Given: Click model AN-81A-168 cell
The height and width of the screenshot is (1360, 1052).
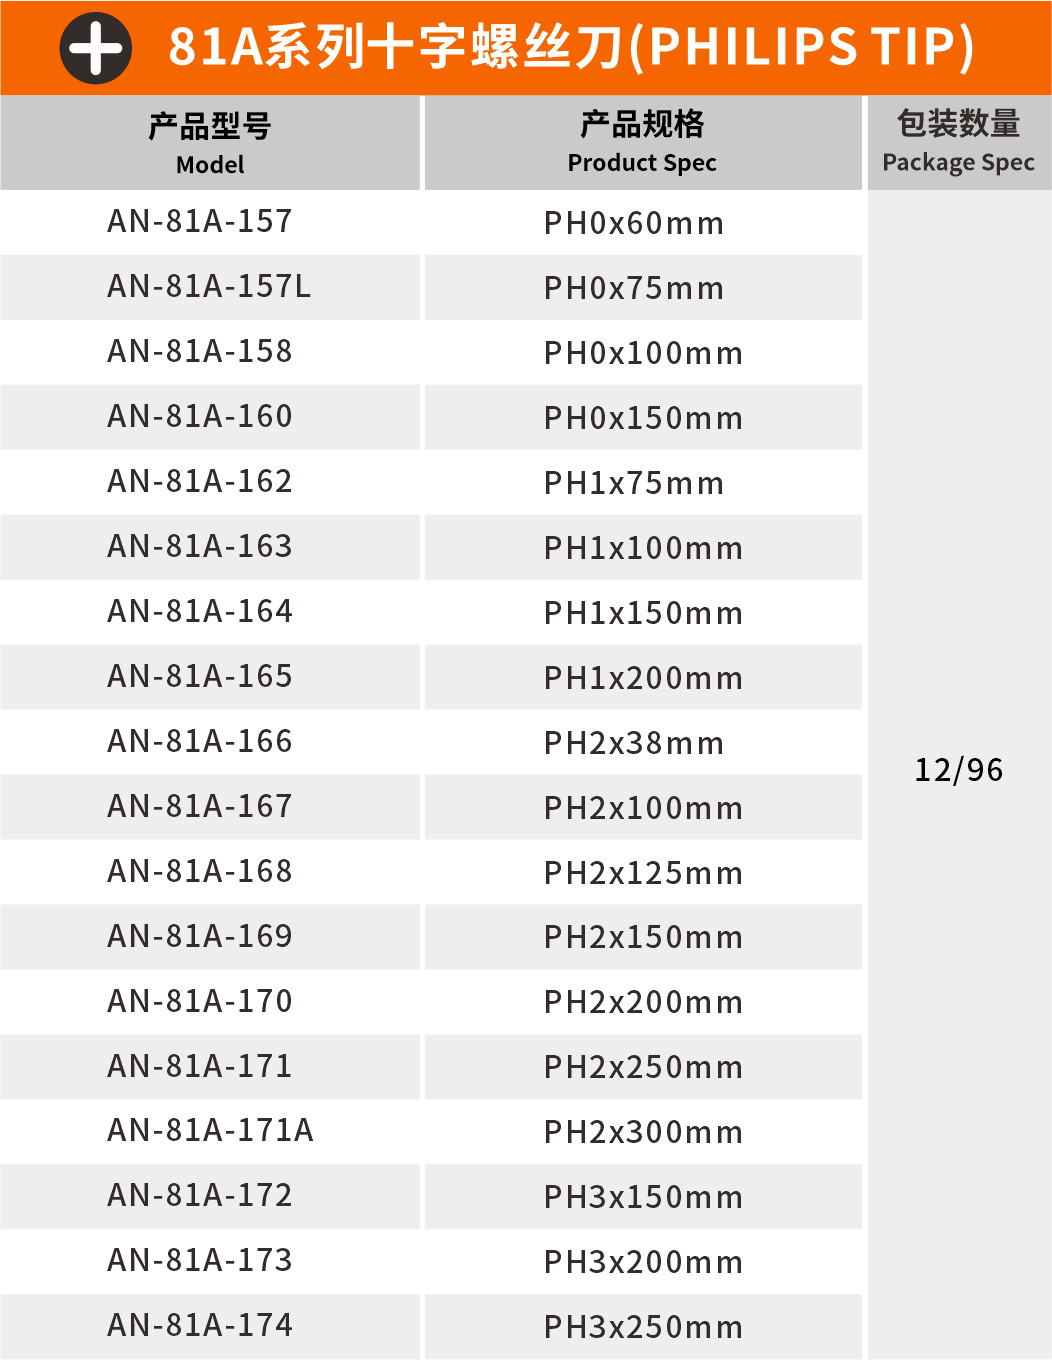Looking at the screenshot, I should (200, 871).
